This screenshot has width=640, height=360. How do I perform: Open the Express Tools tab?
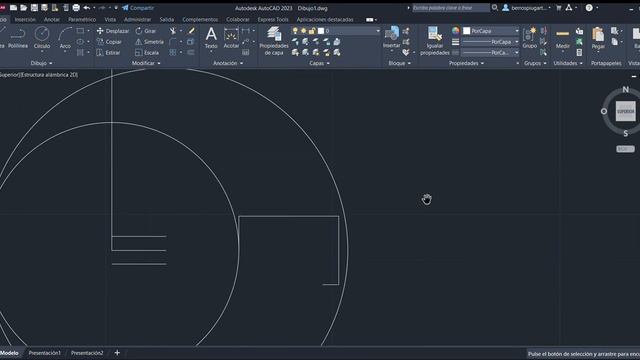point(273,19)
